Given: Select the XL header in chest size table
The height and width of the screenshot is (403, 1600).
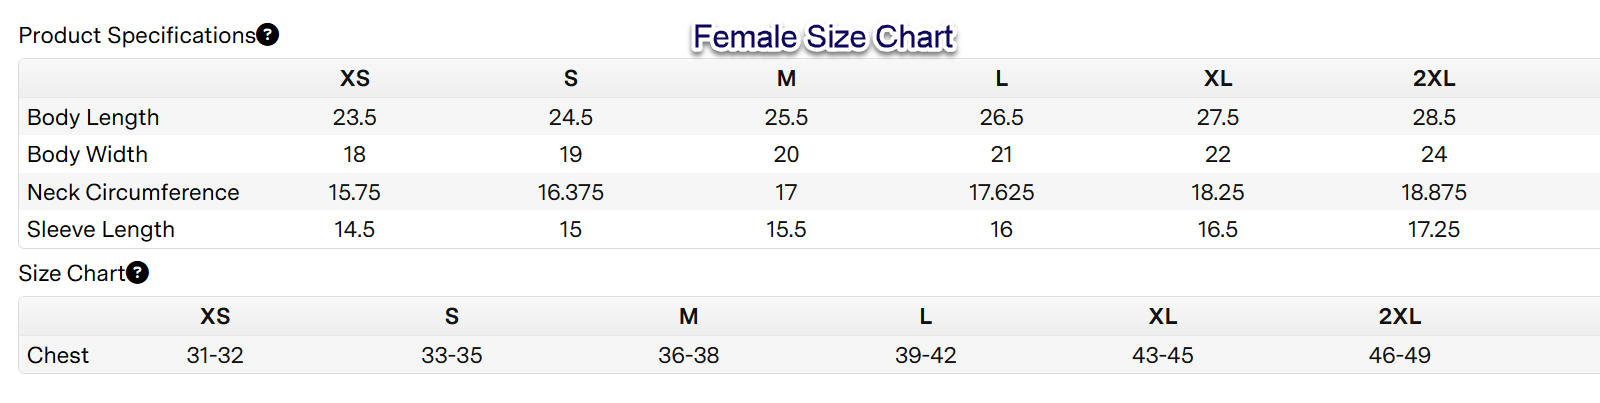Looking at the screenshot, I should click(x=1163, y=317).
